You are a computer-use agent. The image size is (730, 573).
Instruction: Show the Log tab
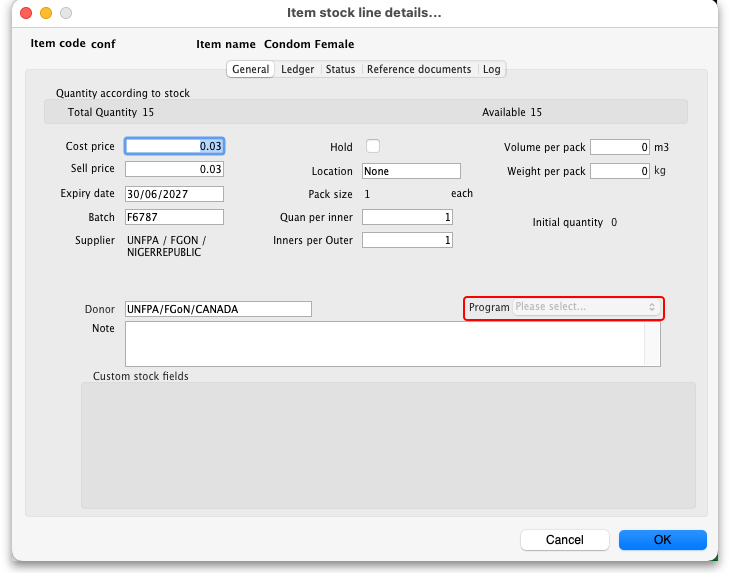pos(491,69)
